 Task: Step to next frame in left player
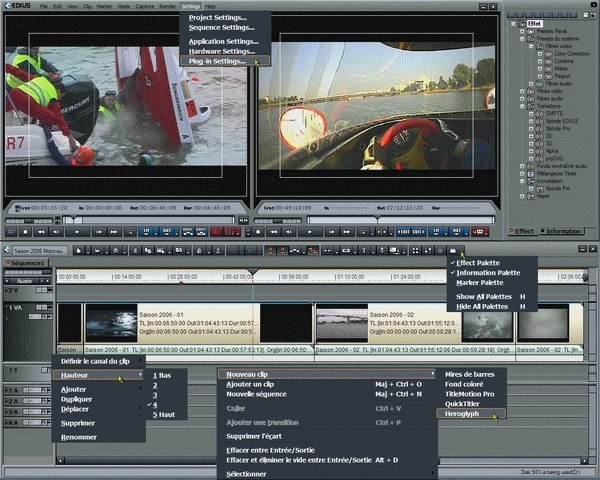coord(99,232)
